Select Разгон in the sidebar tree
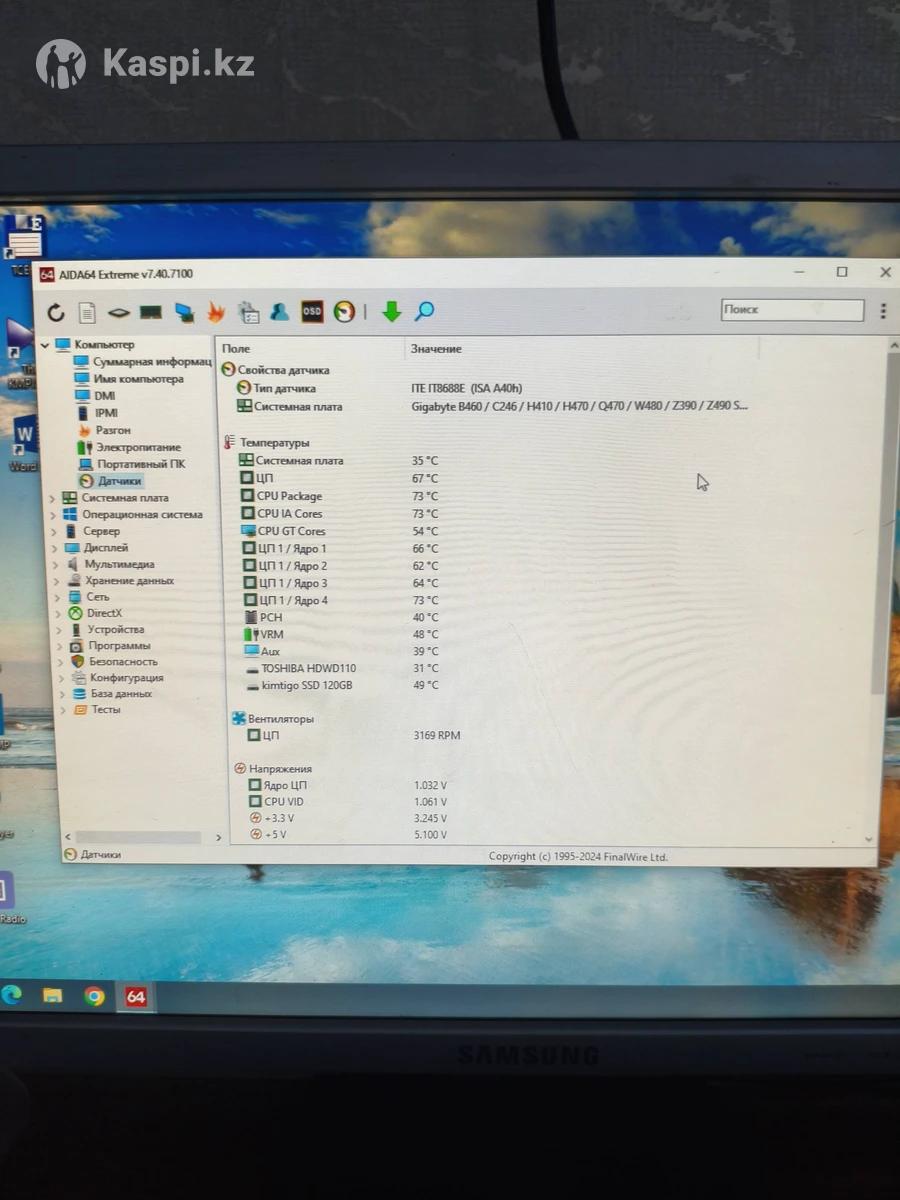 coord(113,430)
